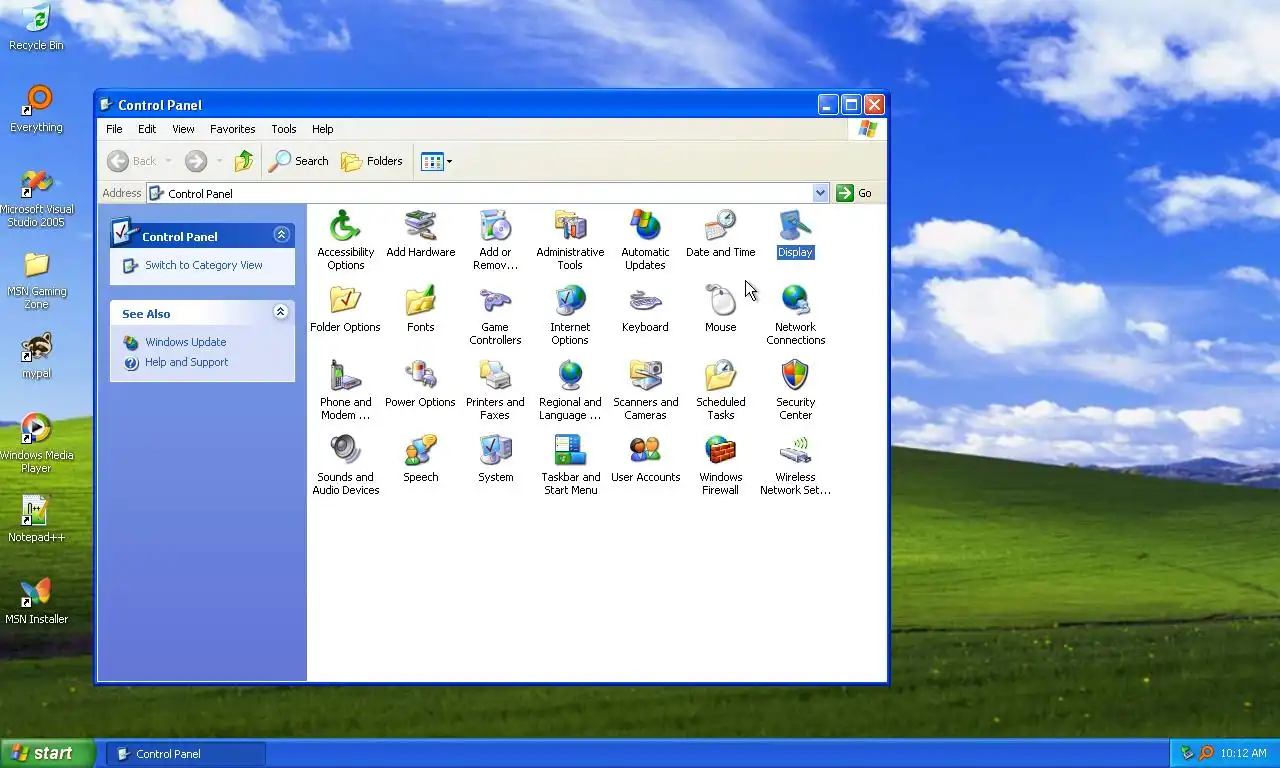This screenshot has height=768, width=1280.
Task: Expand the Address bar dropdown
Action: coord(820,193)
